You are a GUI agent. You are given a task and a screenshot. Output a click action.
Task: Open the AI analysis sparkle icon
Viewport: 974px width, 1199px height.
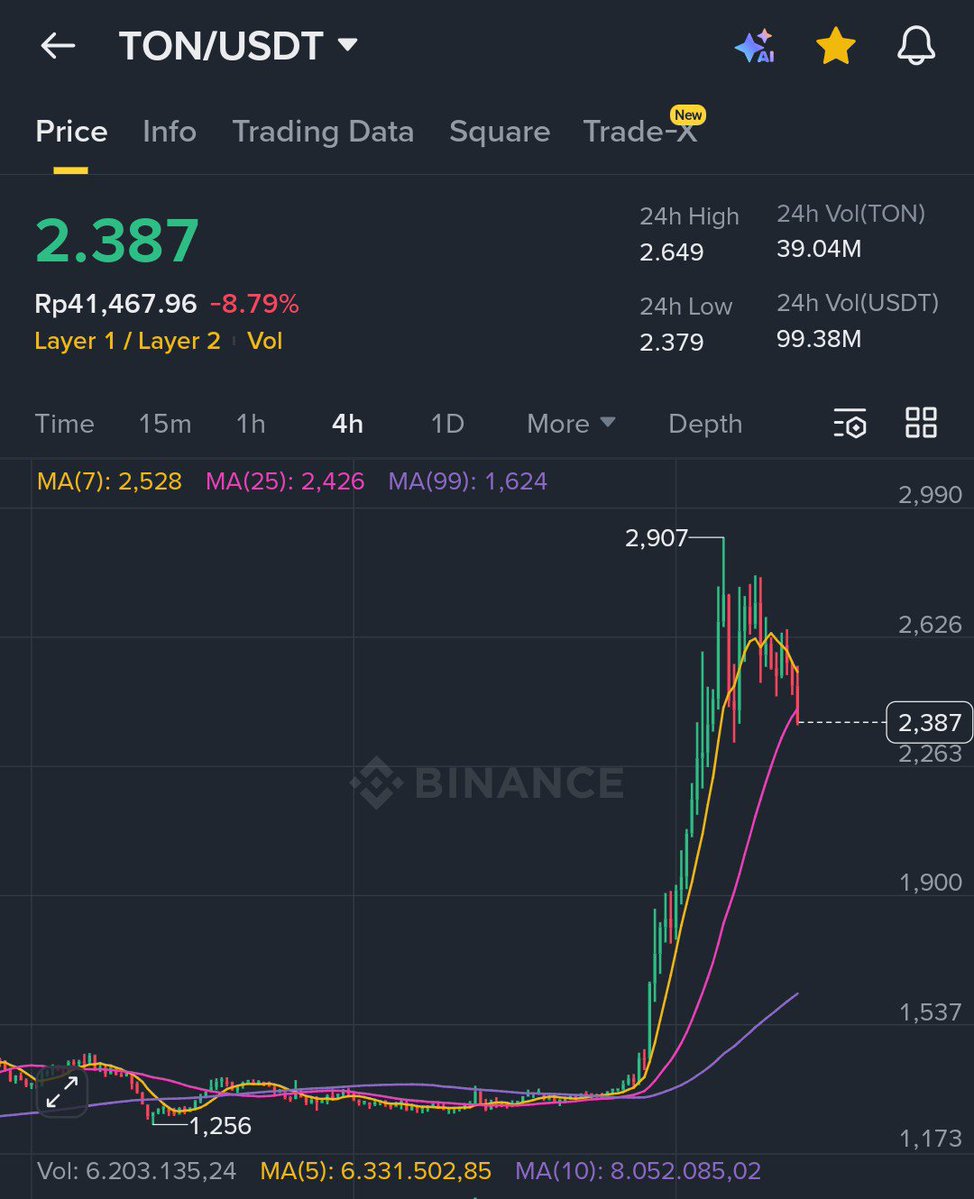pyautogui.click(x=755, y=47)
